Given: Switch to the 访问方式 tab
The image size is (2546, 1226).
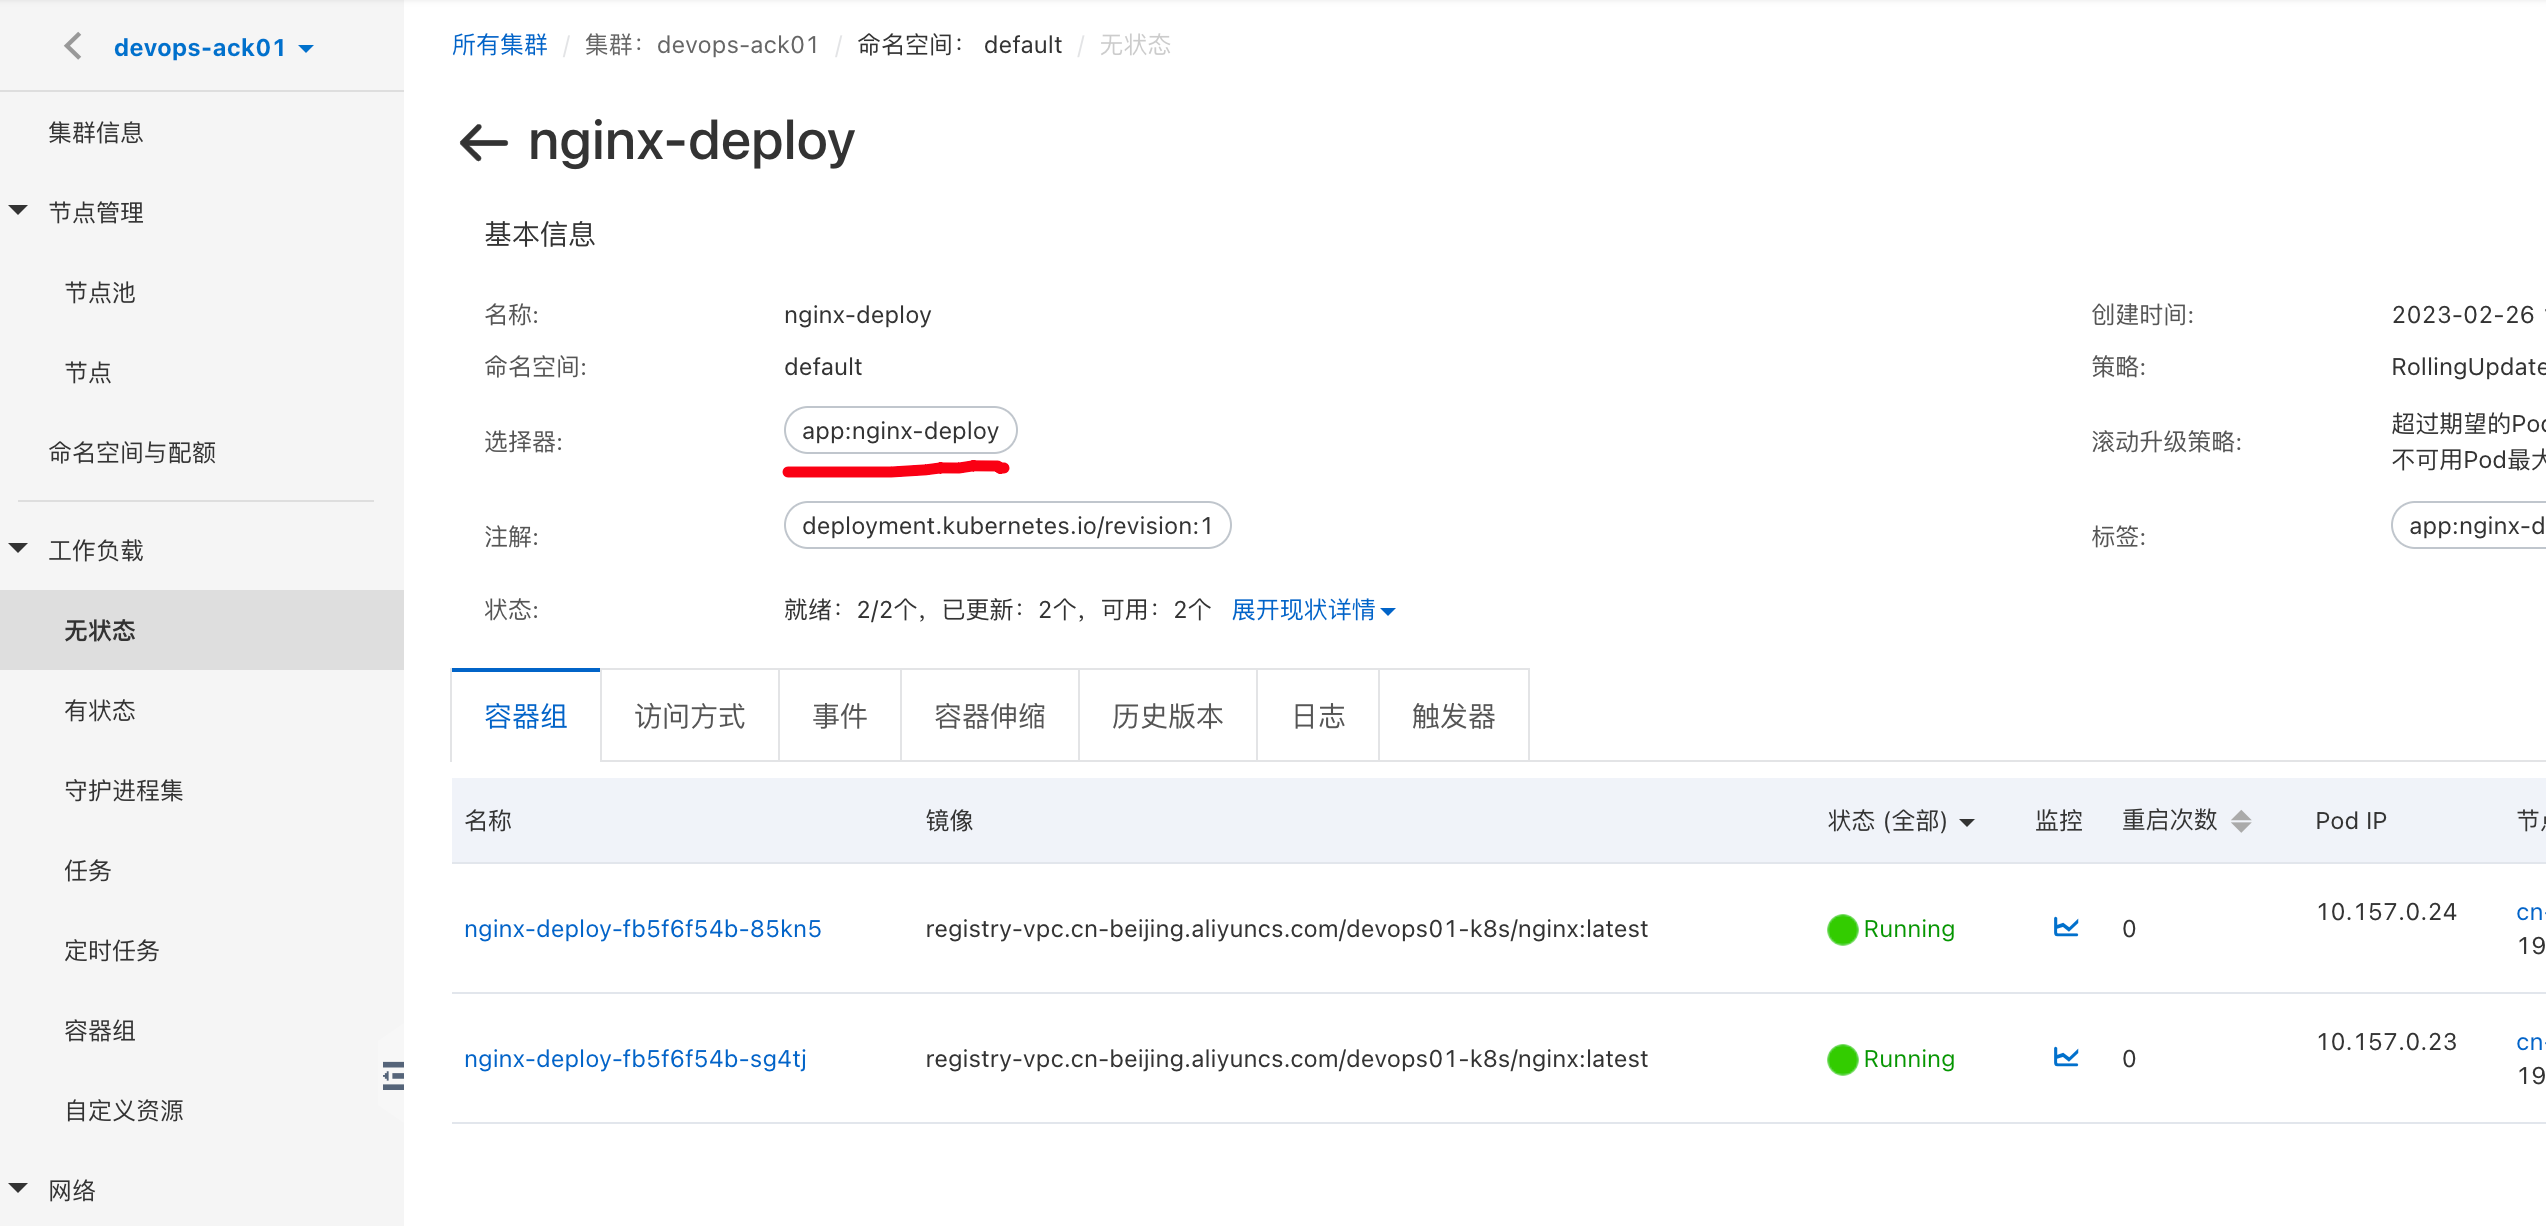Looking at the screenshot, I should pyautogui.click(x=689, y=715).
